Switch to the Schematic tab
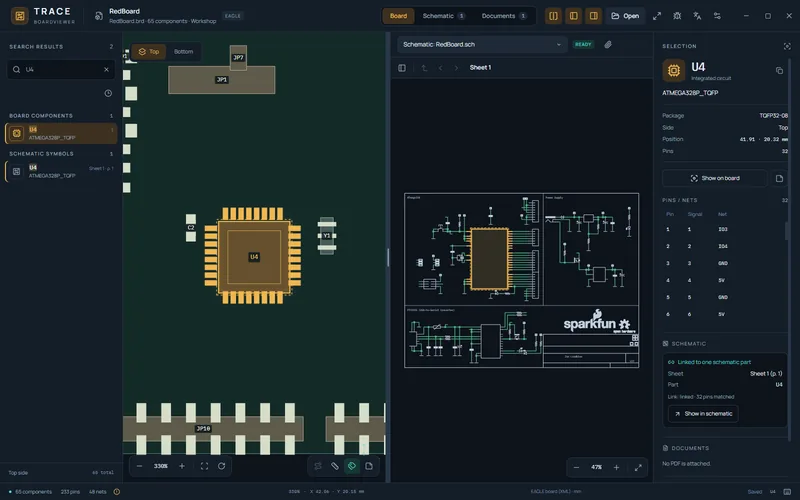Screen dimensions: 800x500 pos(443,16)
